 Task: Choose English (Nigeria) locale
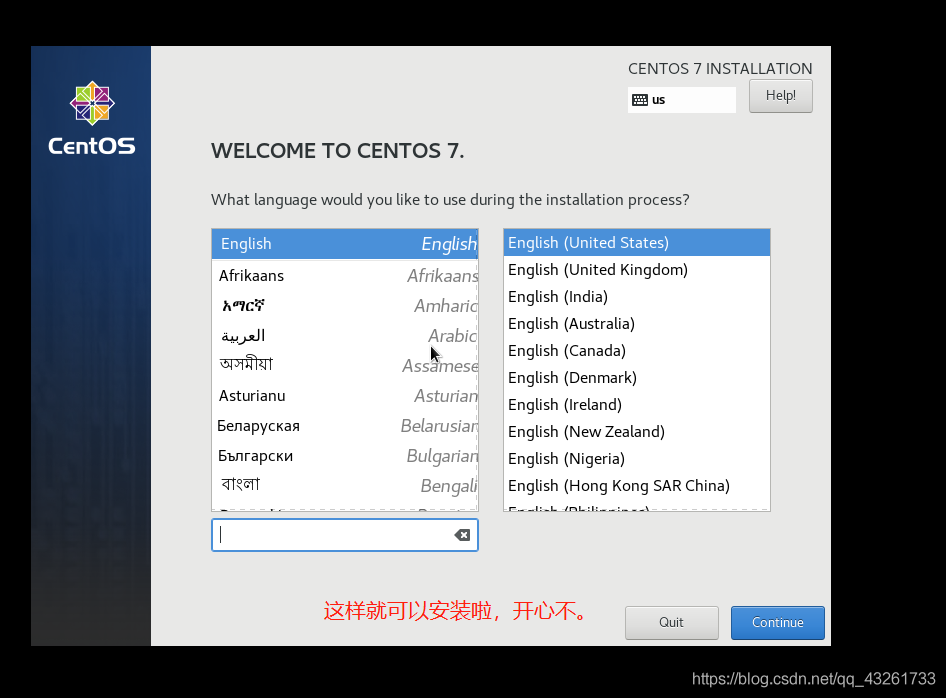click(636, 459)
